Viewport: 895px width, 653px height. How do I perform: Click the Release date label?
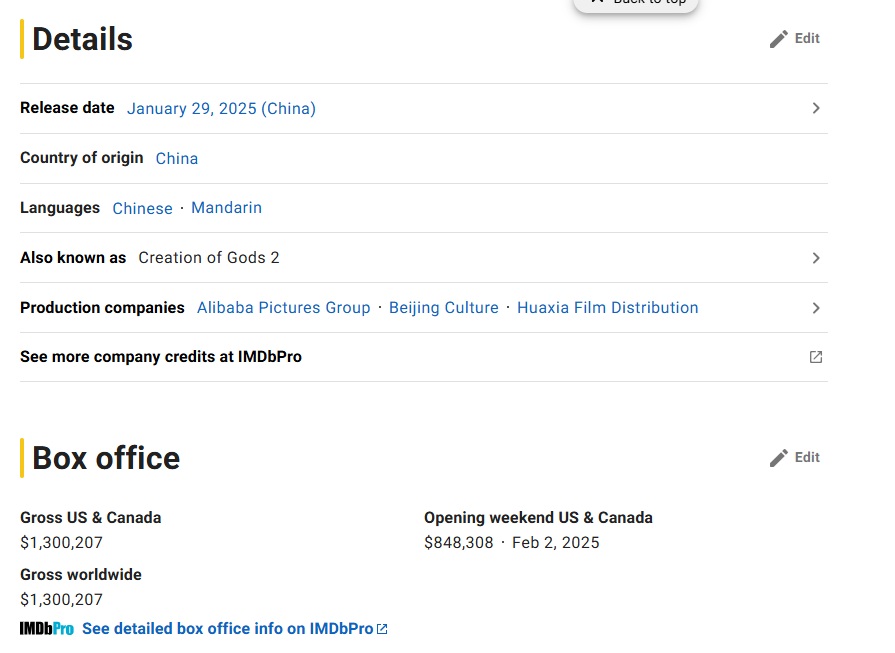(67, 108)
